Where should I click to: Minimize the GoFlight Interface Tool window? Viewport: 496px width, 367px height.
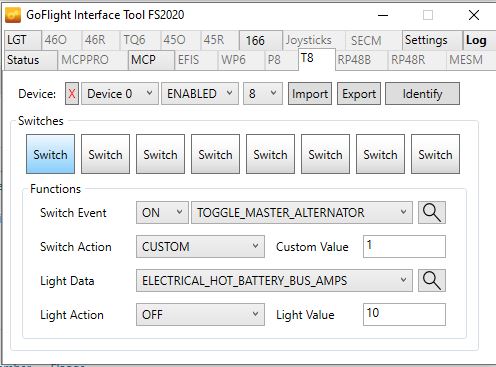[383, 15]
